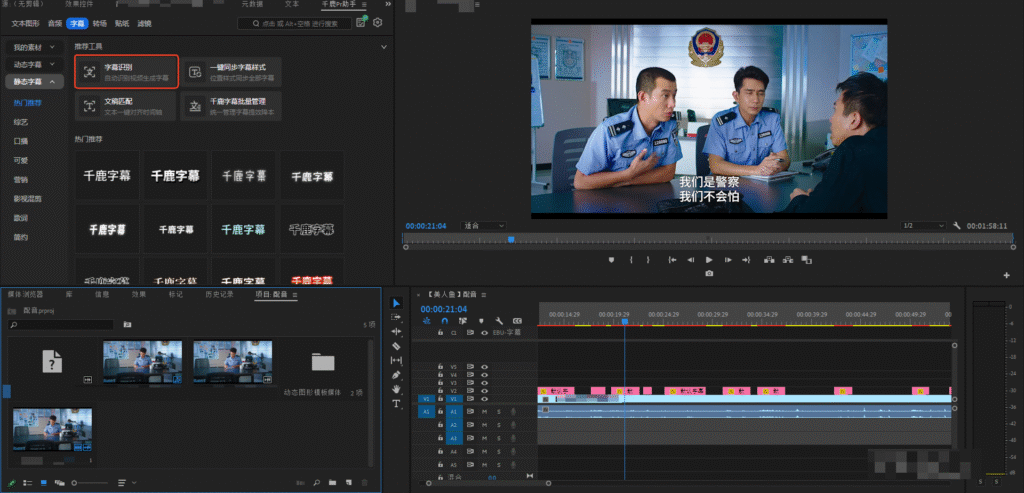This screenshot has width=1024, height=493.
Task: Click the 字幕识别 subtitle recognition tool
Action: click(x=126, y=72)
